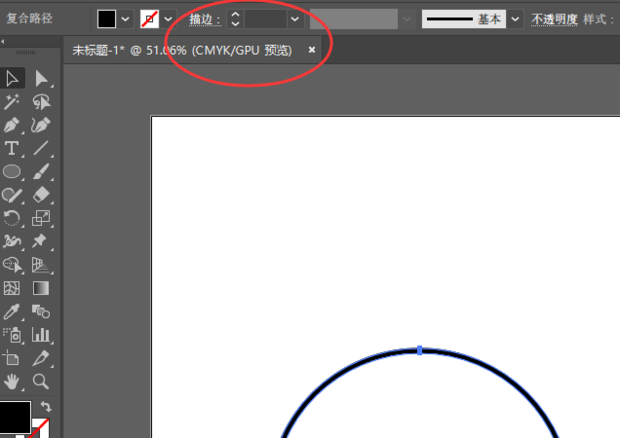
Task: Click the control bar black fill swatch
Action: coord(106,19)
